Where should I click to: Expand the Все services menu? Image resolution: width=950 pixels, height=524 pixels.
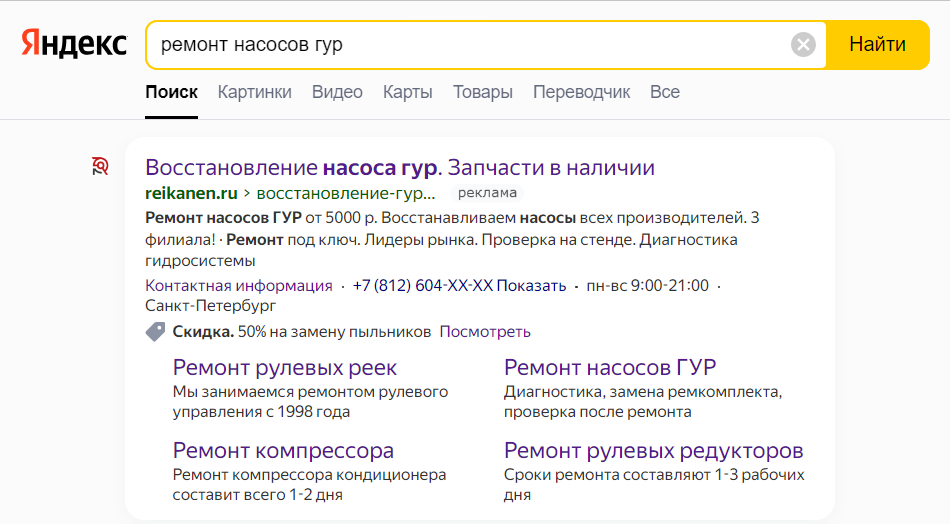pyautogui.click(x=665, y=92)
